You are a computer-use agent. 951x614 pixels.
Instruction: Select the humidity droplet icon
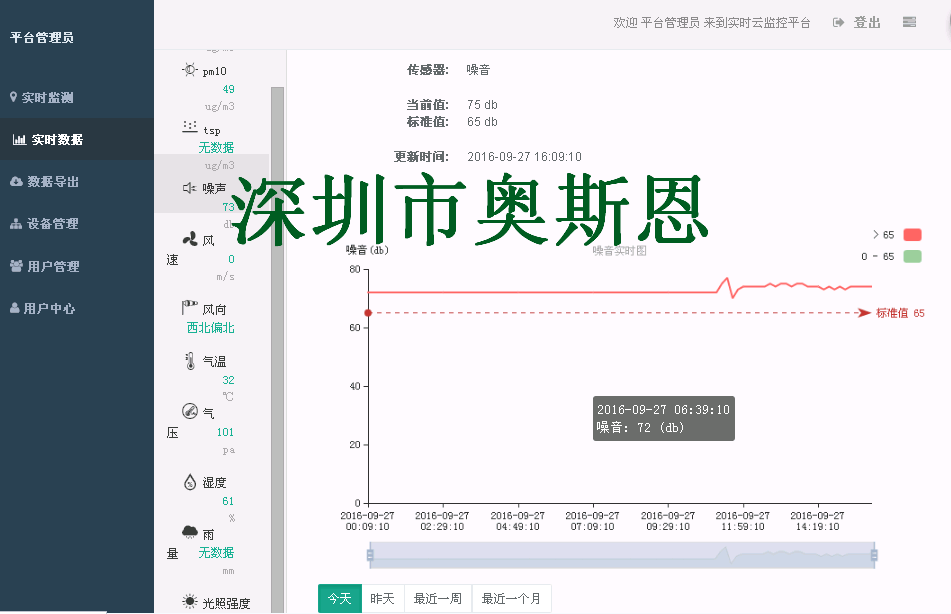point(190,482)
